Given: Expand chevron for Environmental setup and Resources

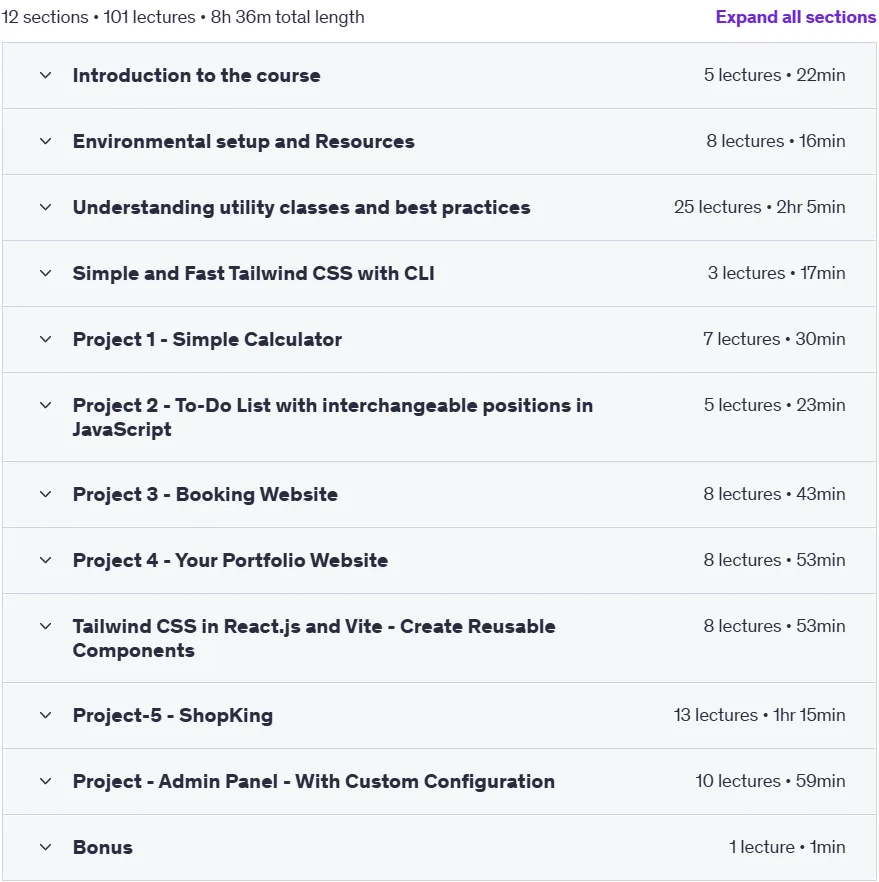Looking at the screenshot, I should pyautogui.click(x=46, y=141).
